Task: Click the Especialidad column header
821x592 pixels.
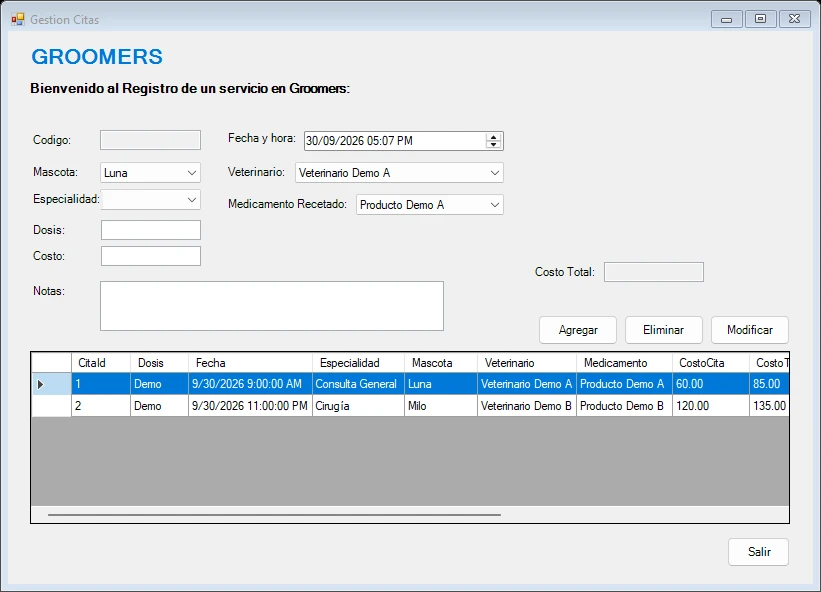Action: point(358,363)
